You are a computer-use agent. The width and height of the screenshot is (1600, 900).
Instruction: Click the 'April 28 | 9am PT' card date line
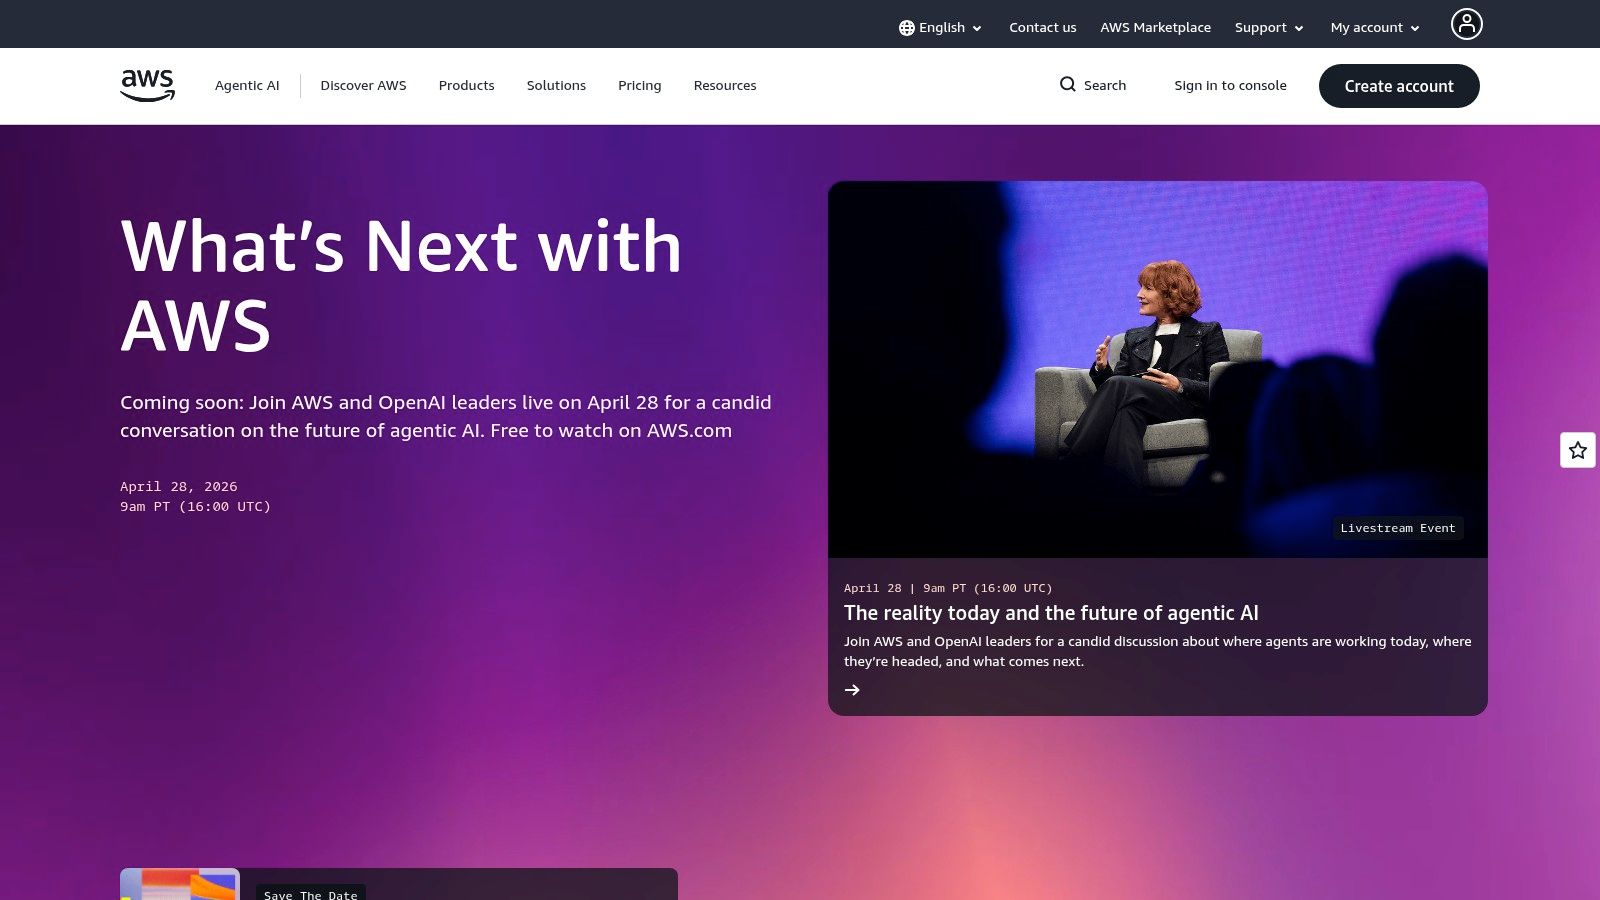(x=948, y=588)
